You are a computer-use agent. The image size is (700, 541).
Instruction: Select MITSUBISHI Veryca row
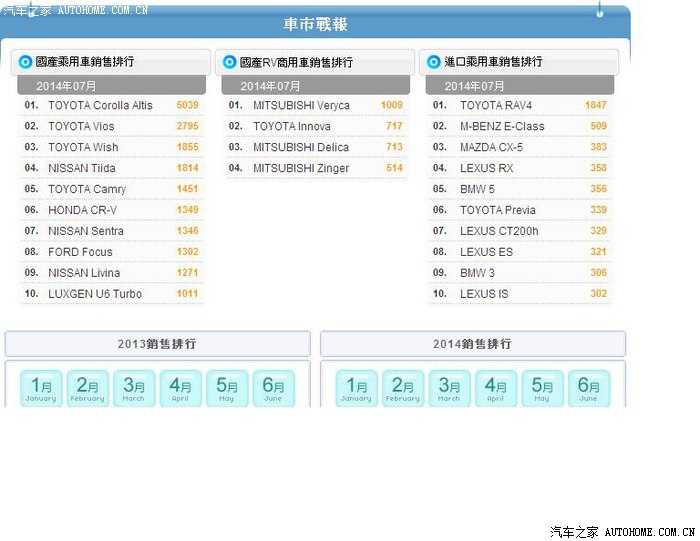[316, 105]
